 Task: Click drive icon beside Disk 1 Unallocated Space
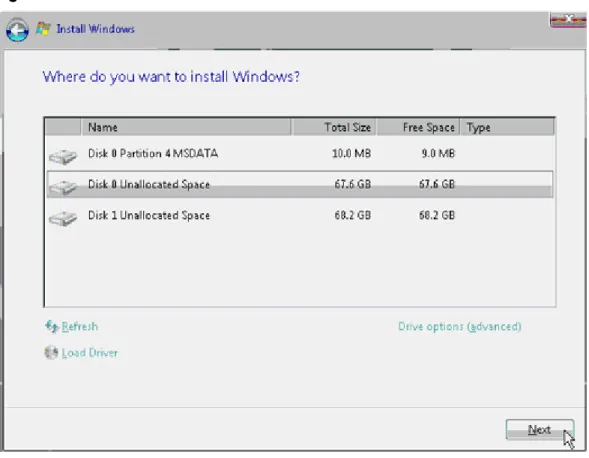pos(63,218)
